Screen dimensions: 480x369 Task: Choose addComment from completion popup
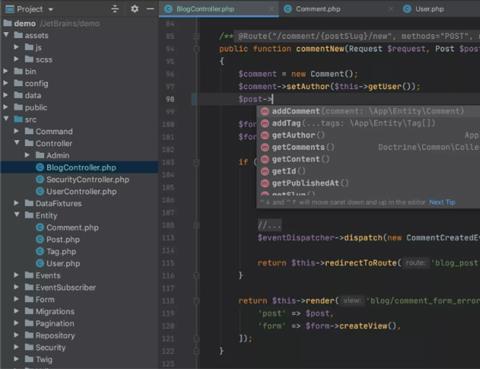(x=368, y=111)
